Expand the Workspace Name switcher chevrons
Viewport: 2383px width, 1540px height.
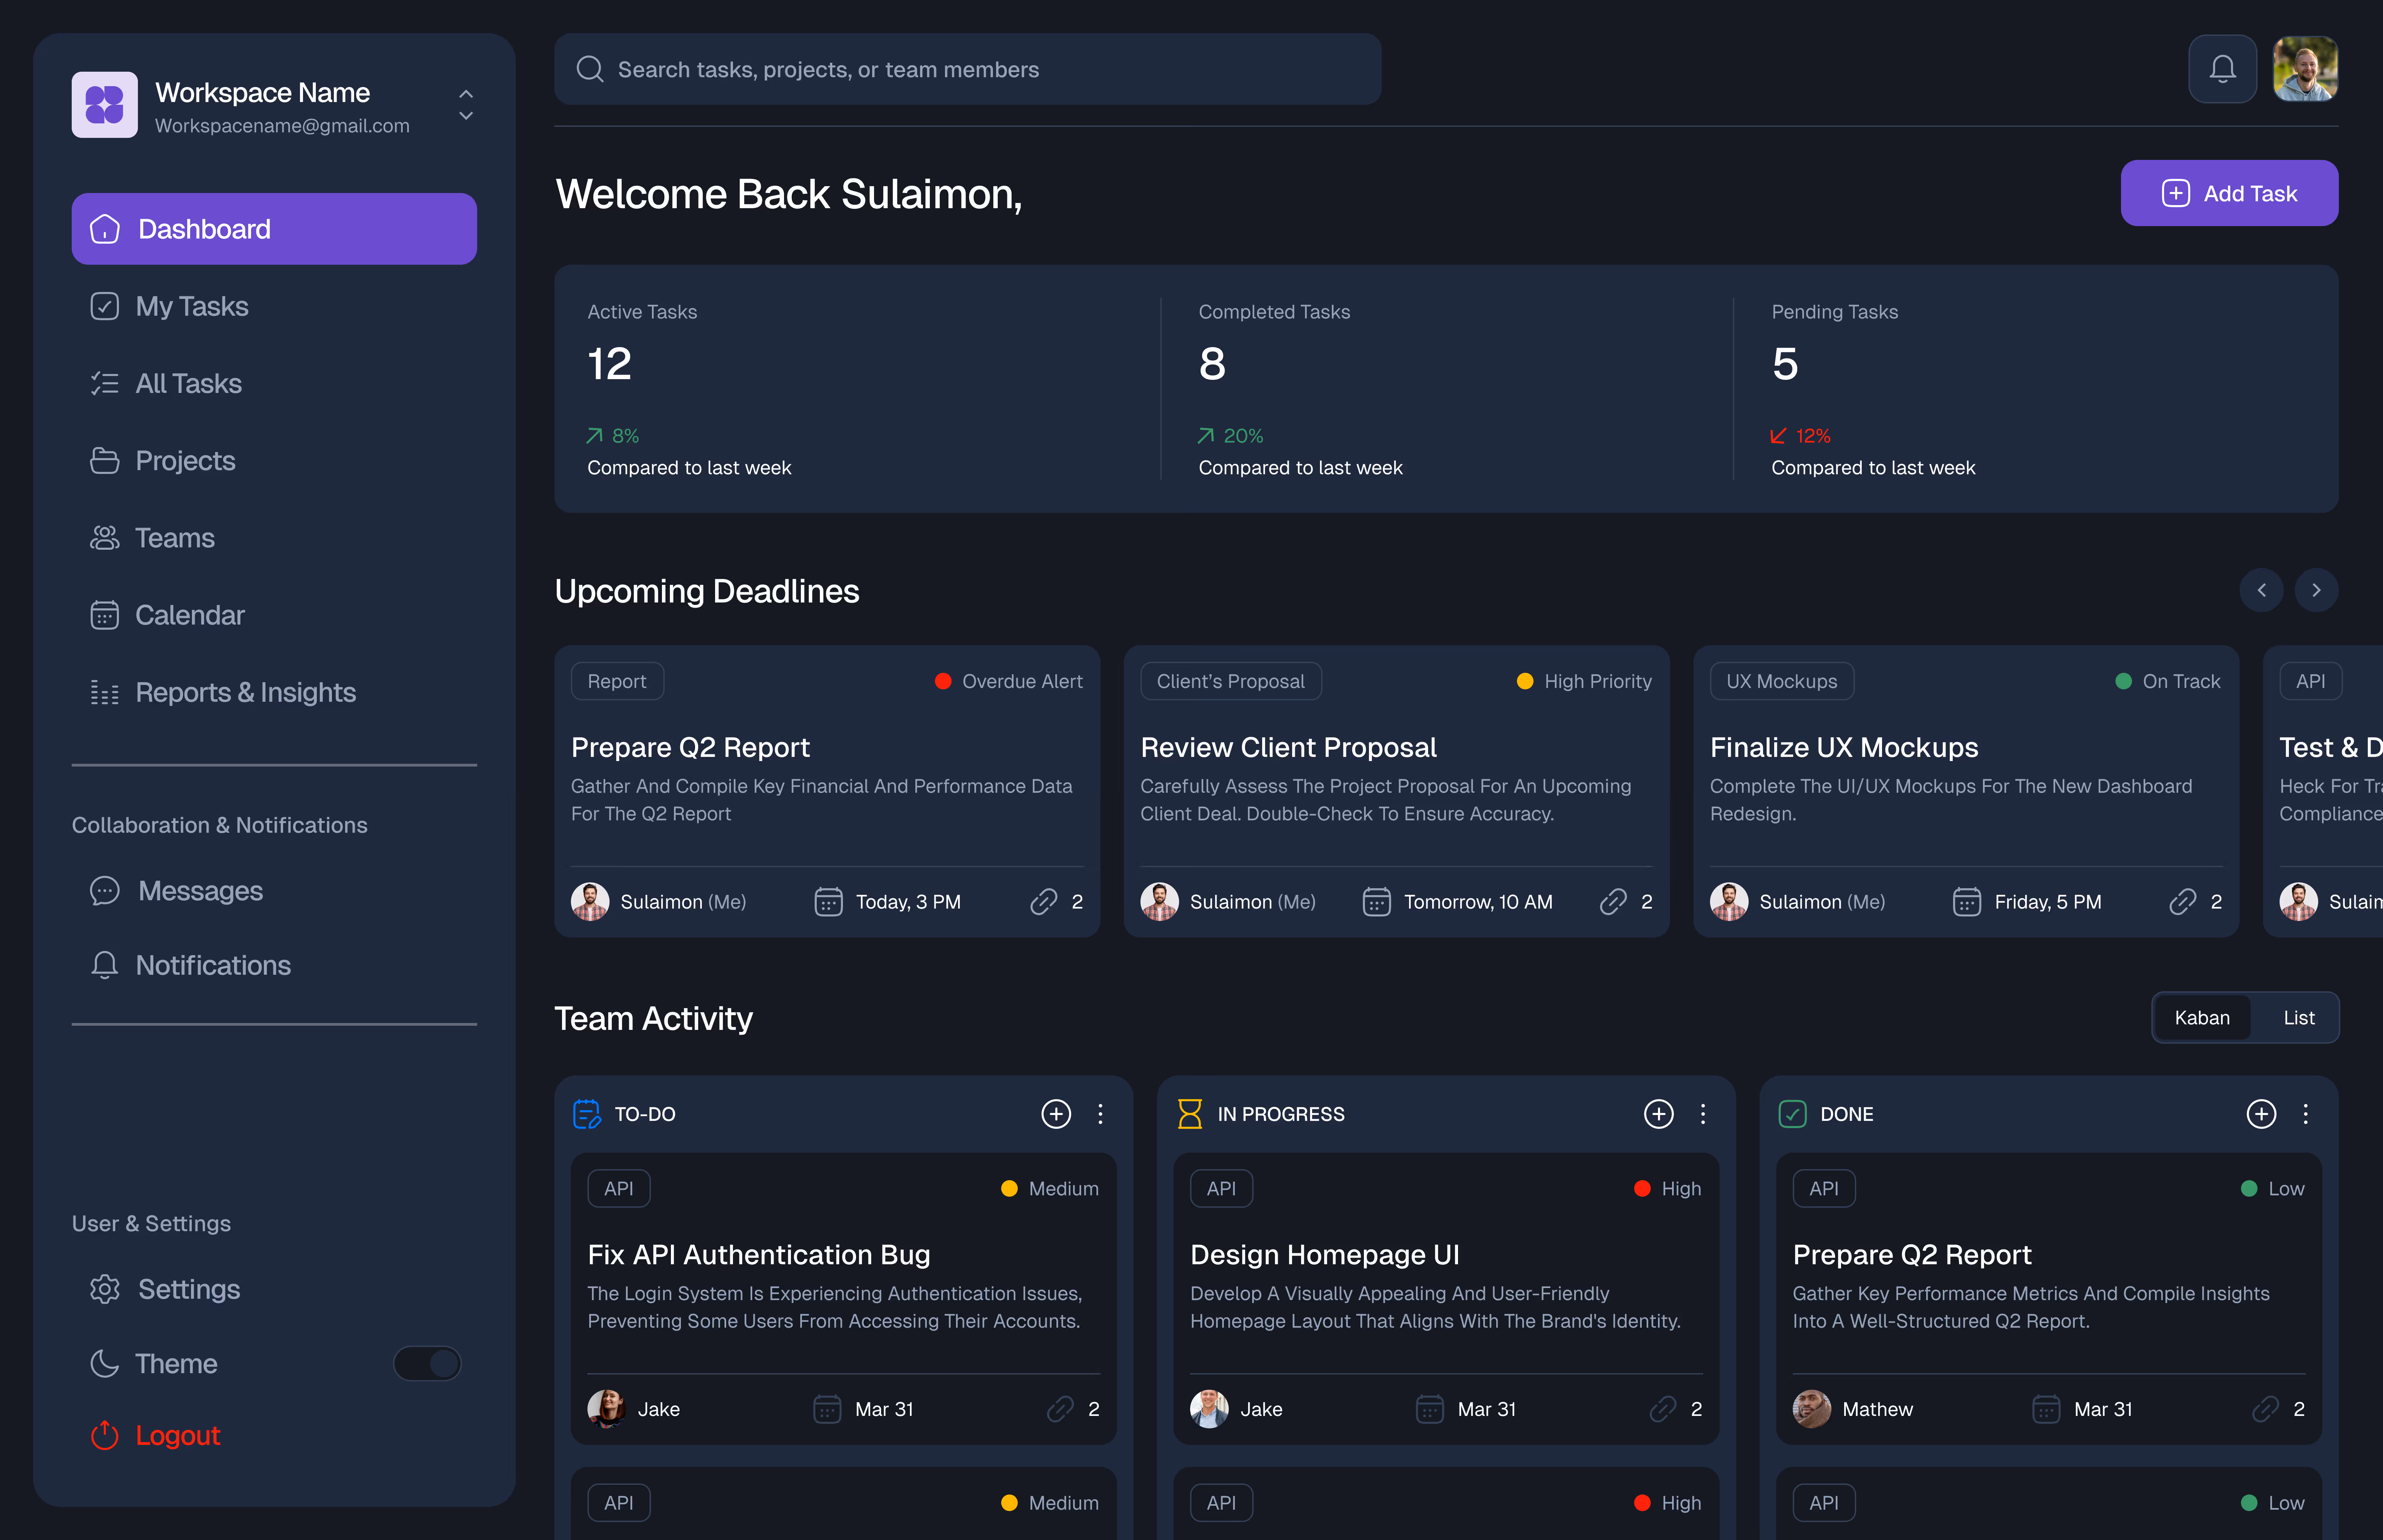(466, 104)
